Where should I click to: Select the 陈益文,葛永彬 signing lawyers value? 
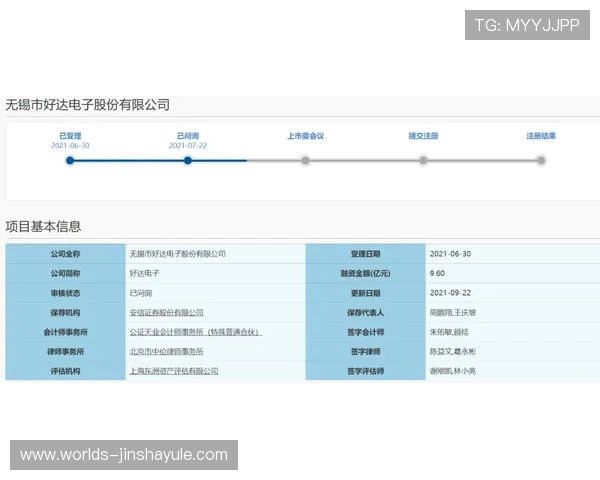(453, 351)
